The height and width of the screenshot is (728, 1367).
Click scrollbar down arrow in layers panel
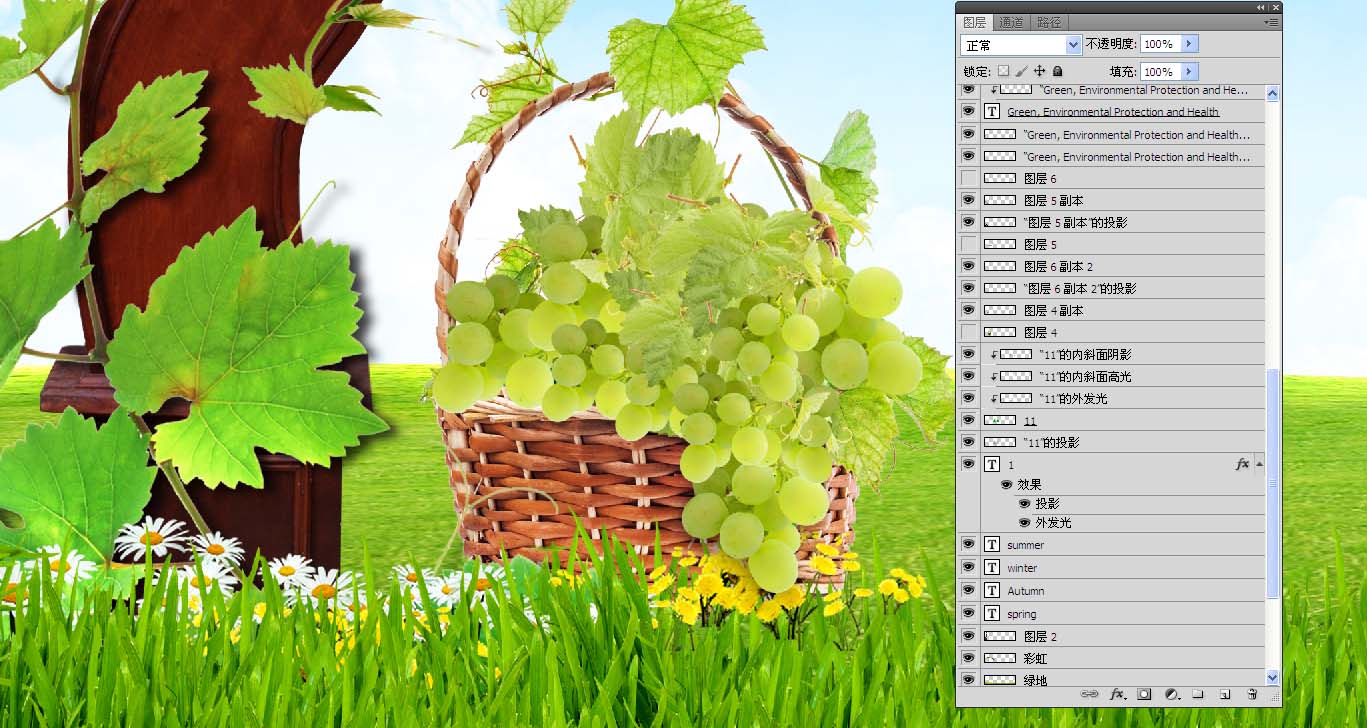[x=1273, y=678]
